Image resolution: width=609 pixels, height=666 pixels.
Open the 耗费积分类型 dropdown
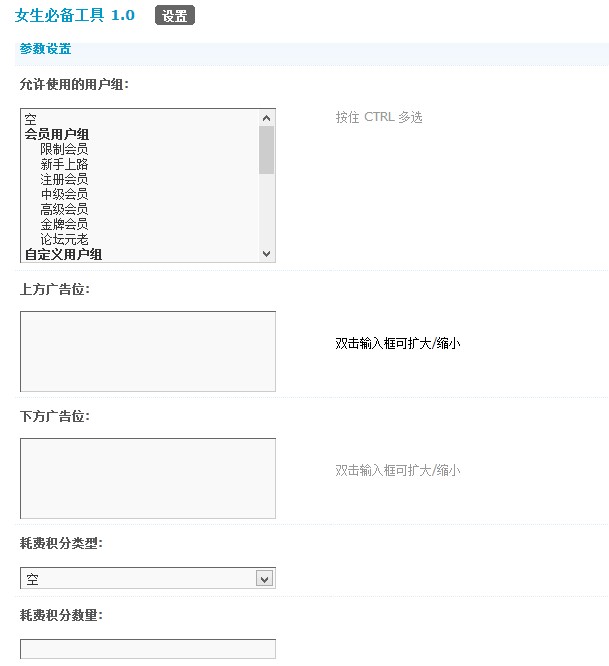(148, 578)
